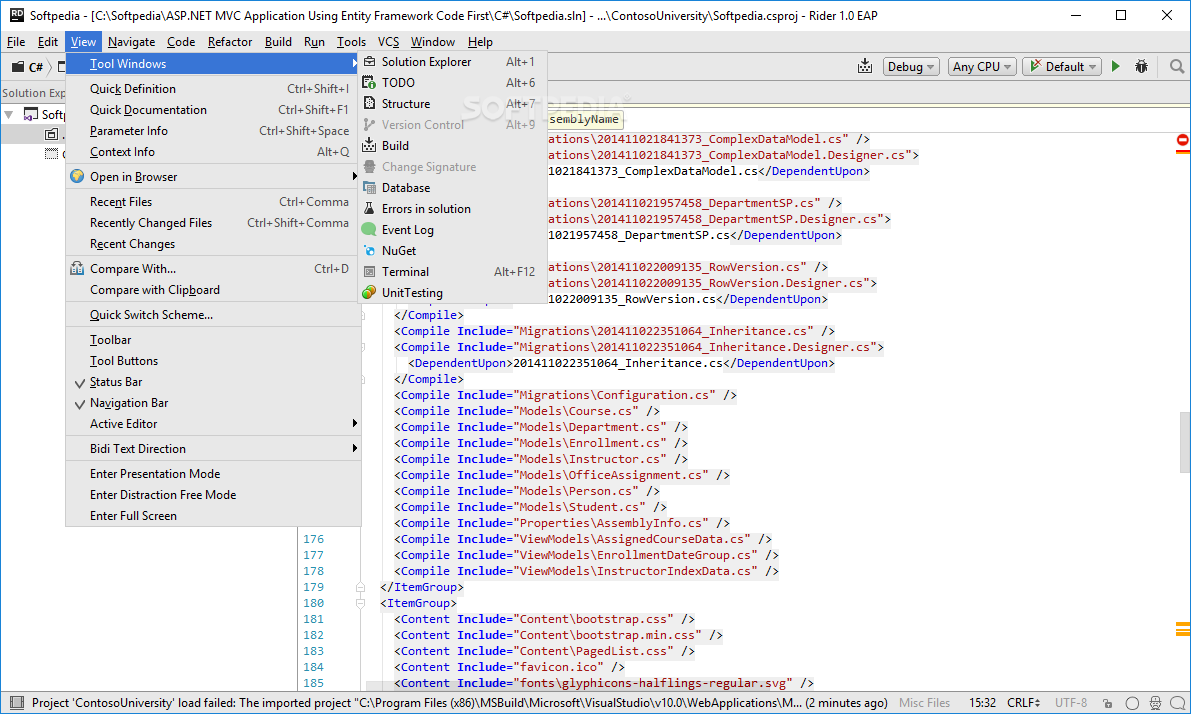Open the Navigate menu
This screenshot has width=1191, height=714.
tap(131, 42)
